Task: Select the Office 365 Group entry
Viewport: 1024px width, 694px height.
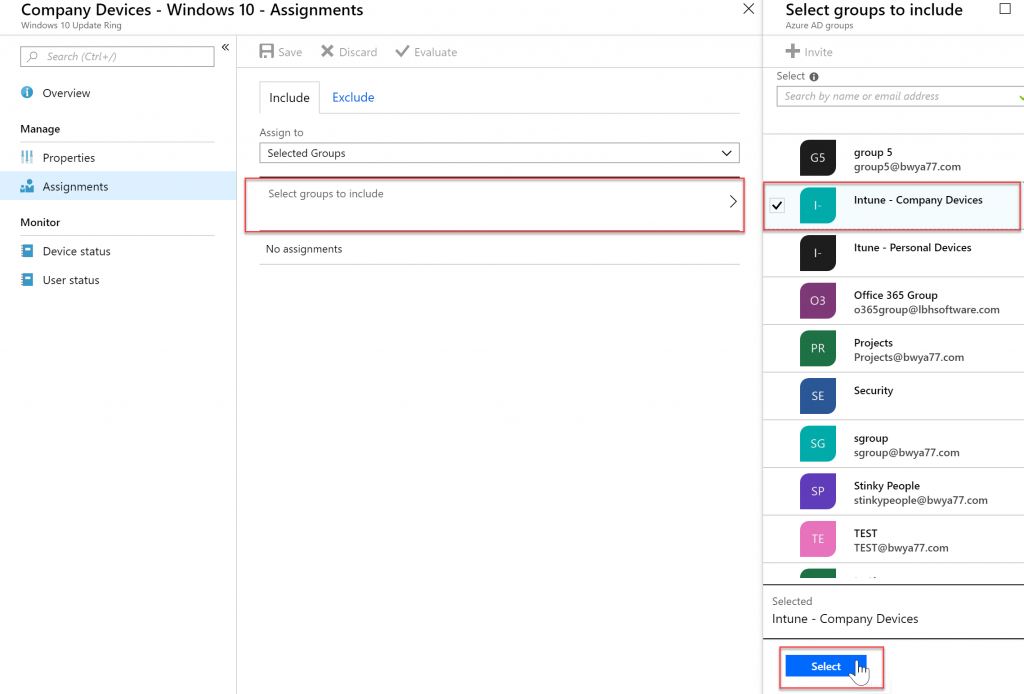Action: 893,301
